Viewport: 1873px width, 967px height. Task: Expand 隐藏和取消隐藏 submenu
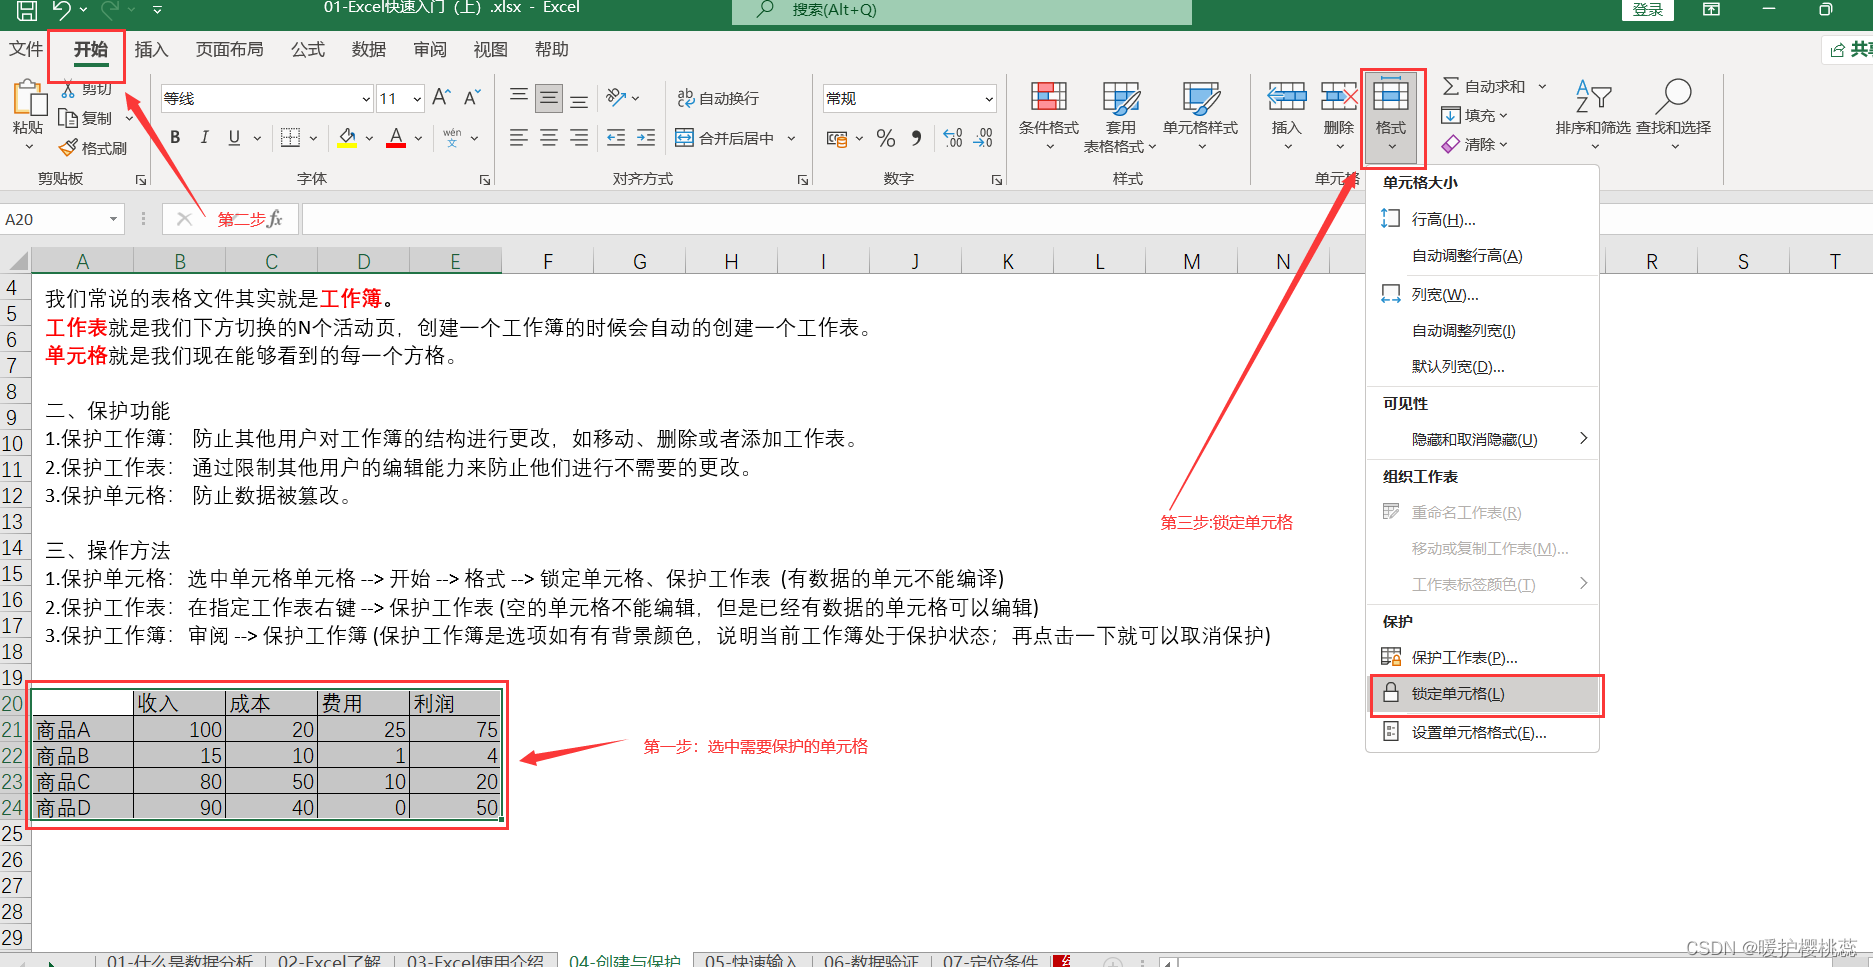pyautogui.click(x=1482, y=439)
